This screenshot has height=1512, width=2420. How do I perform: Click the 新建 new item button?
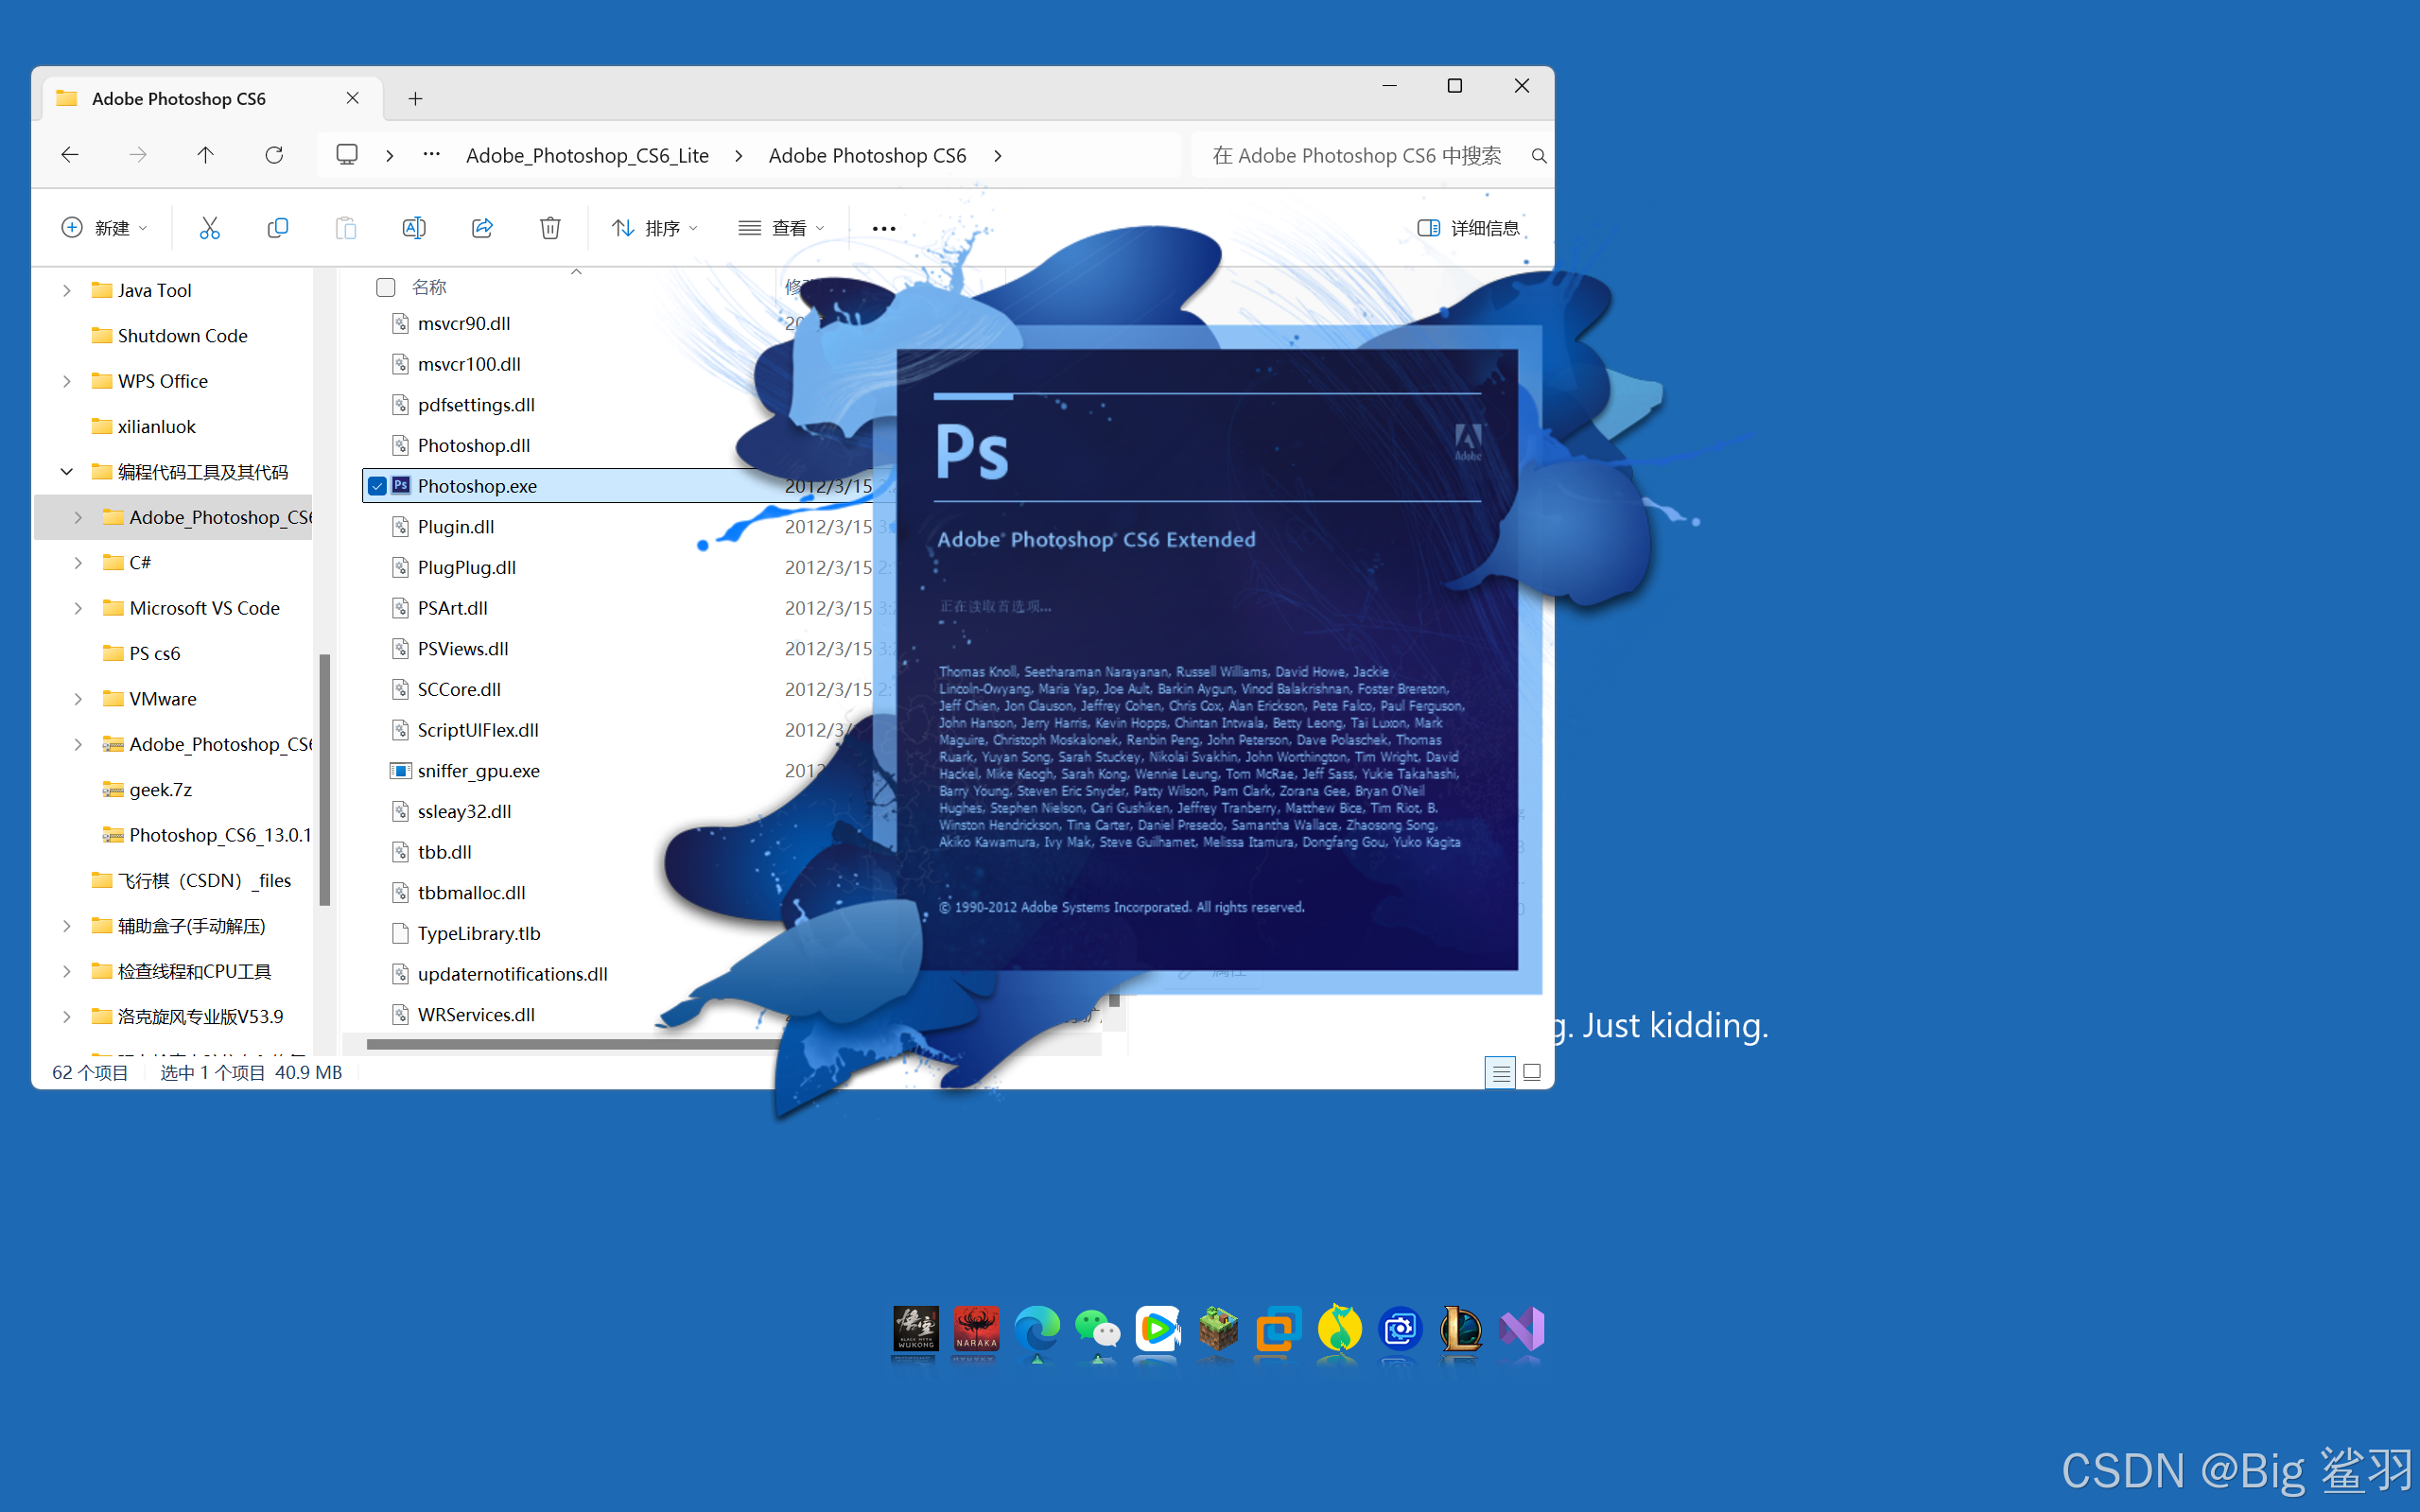coord(104,228)
